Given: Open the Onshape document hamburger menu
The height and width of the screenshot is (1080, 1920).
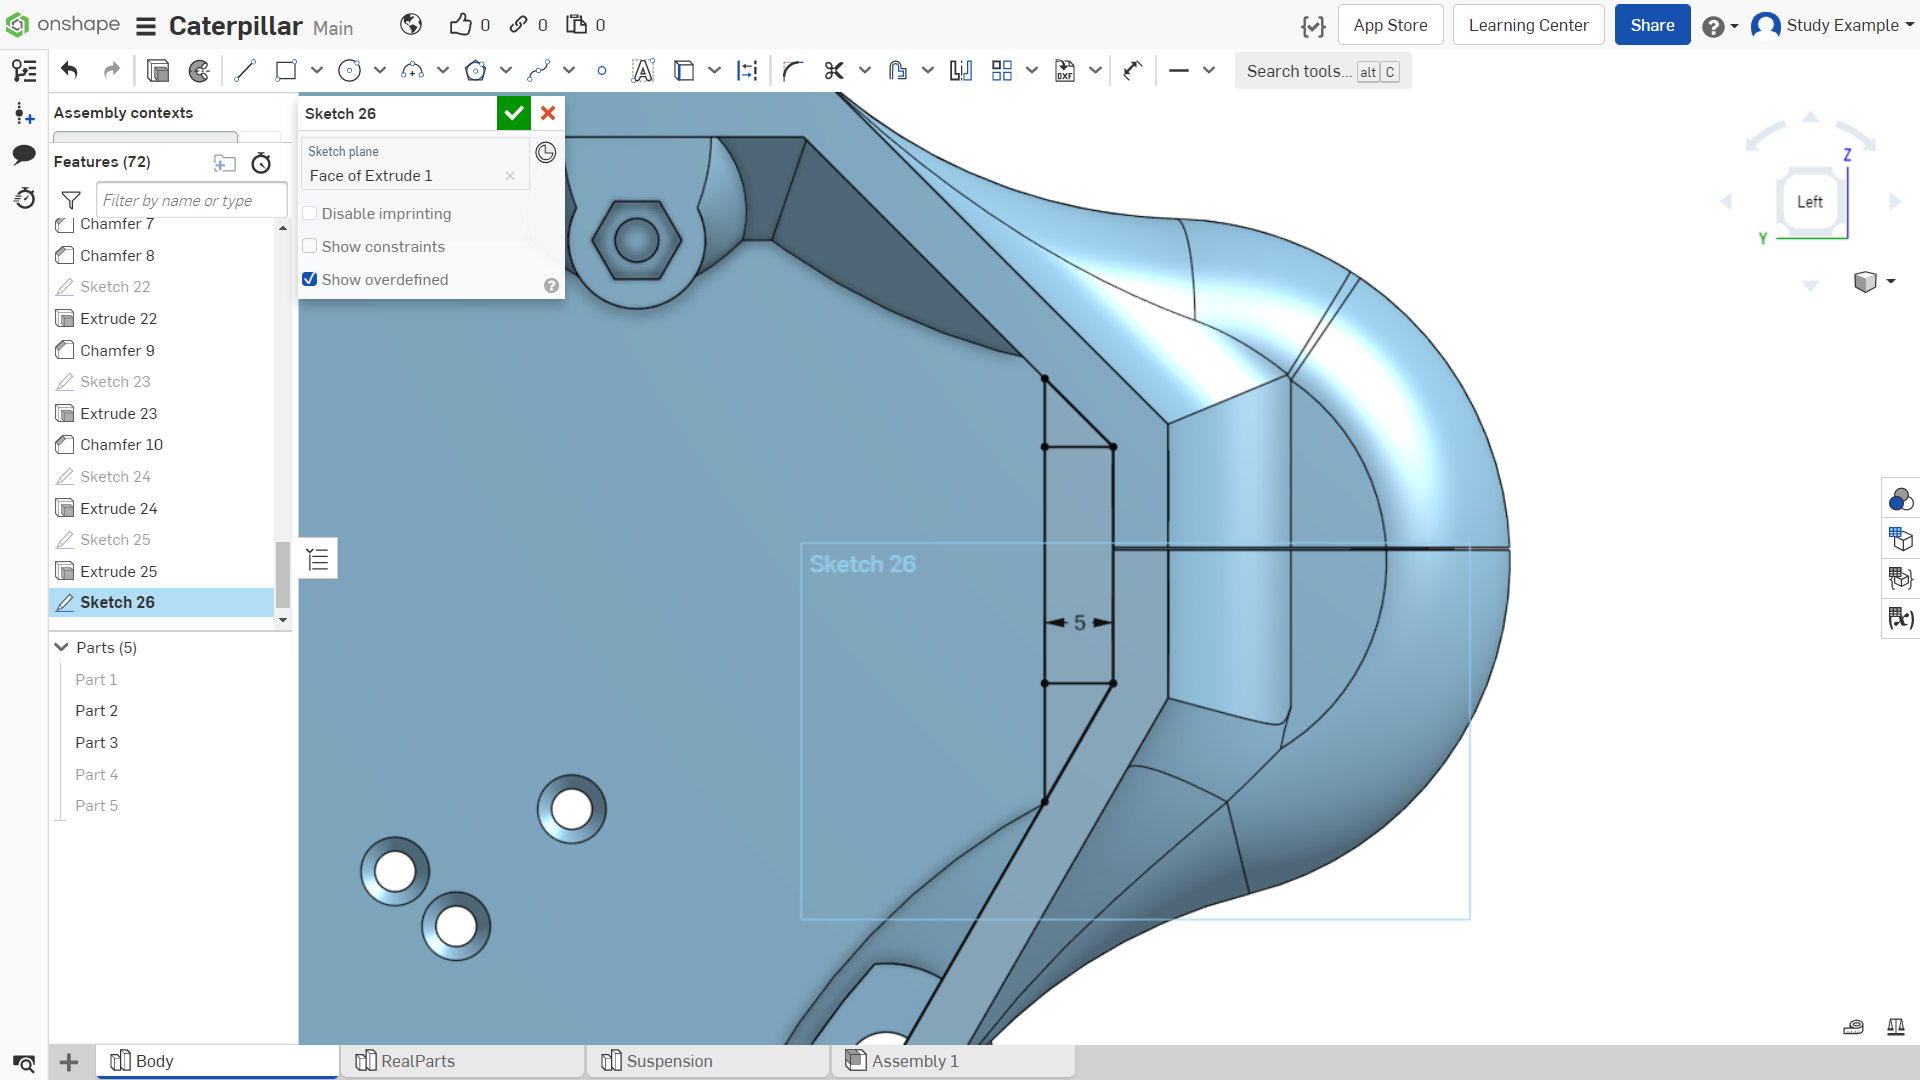Looking at the screenshot, I should [x=146, y=26].
